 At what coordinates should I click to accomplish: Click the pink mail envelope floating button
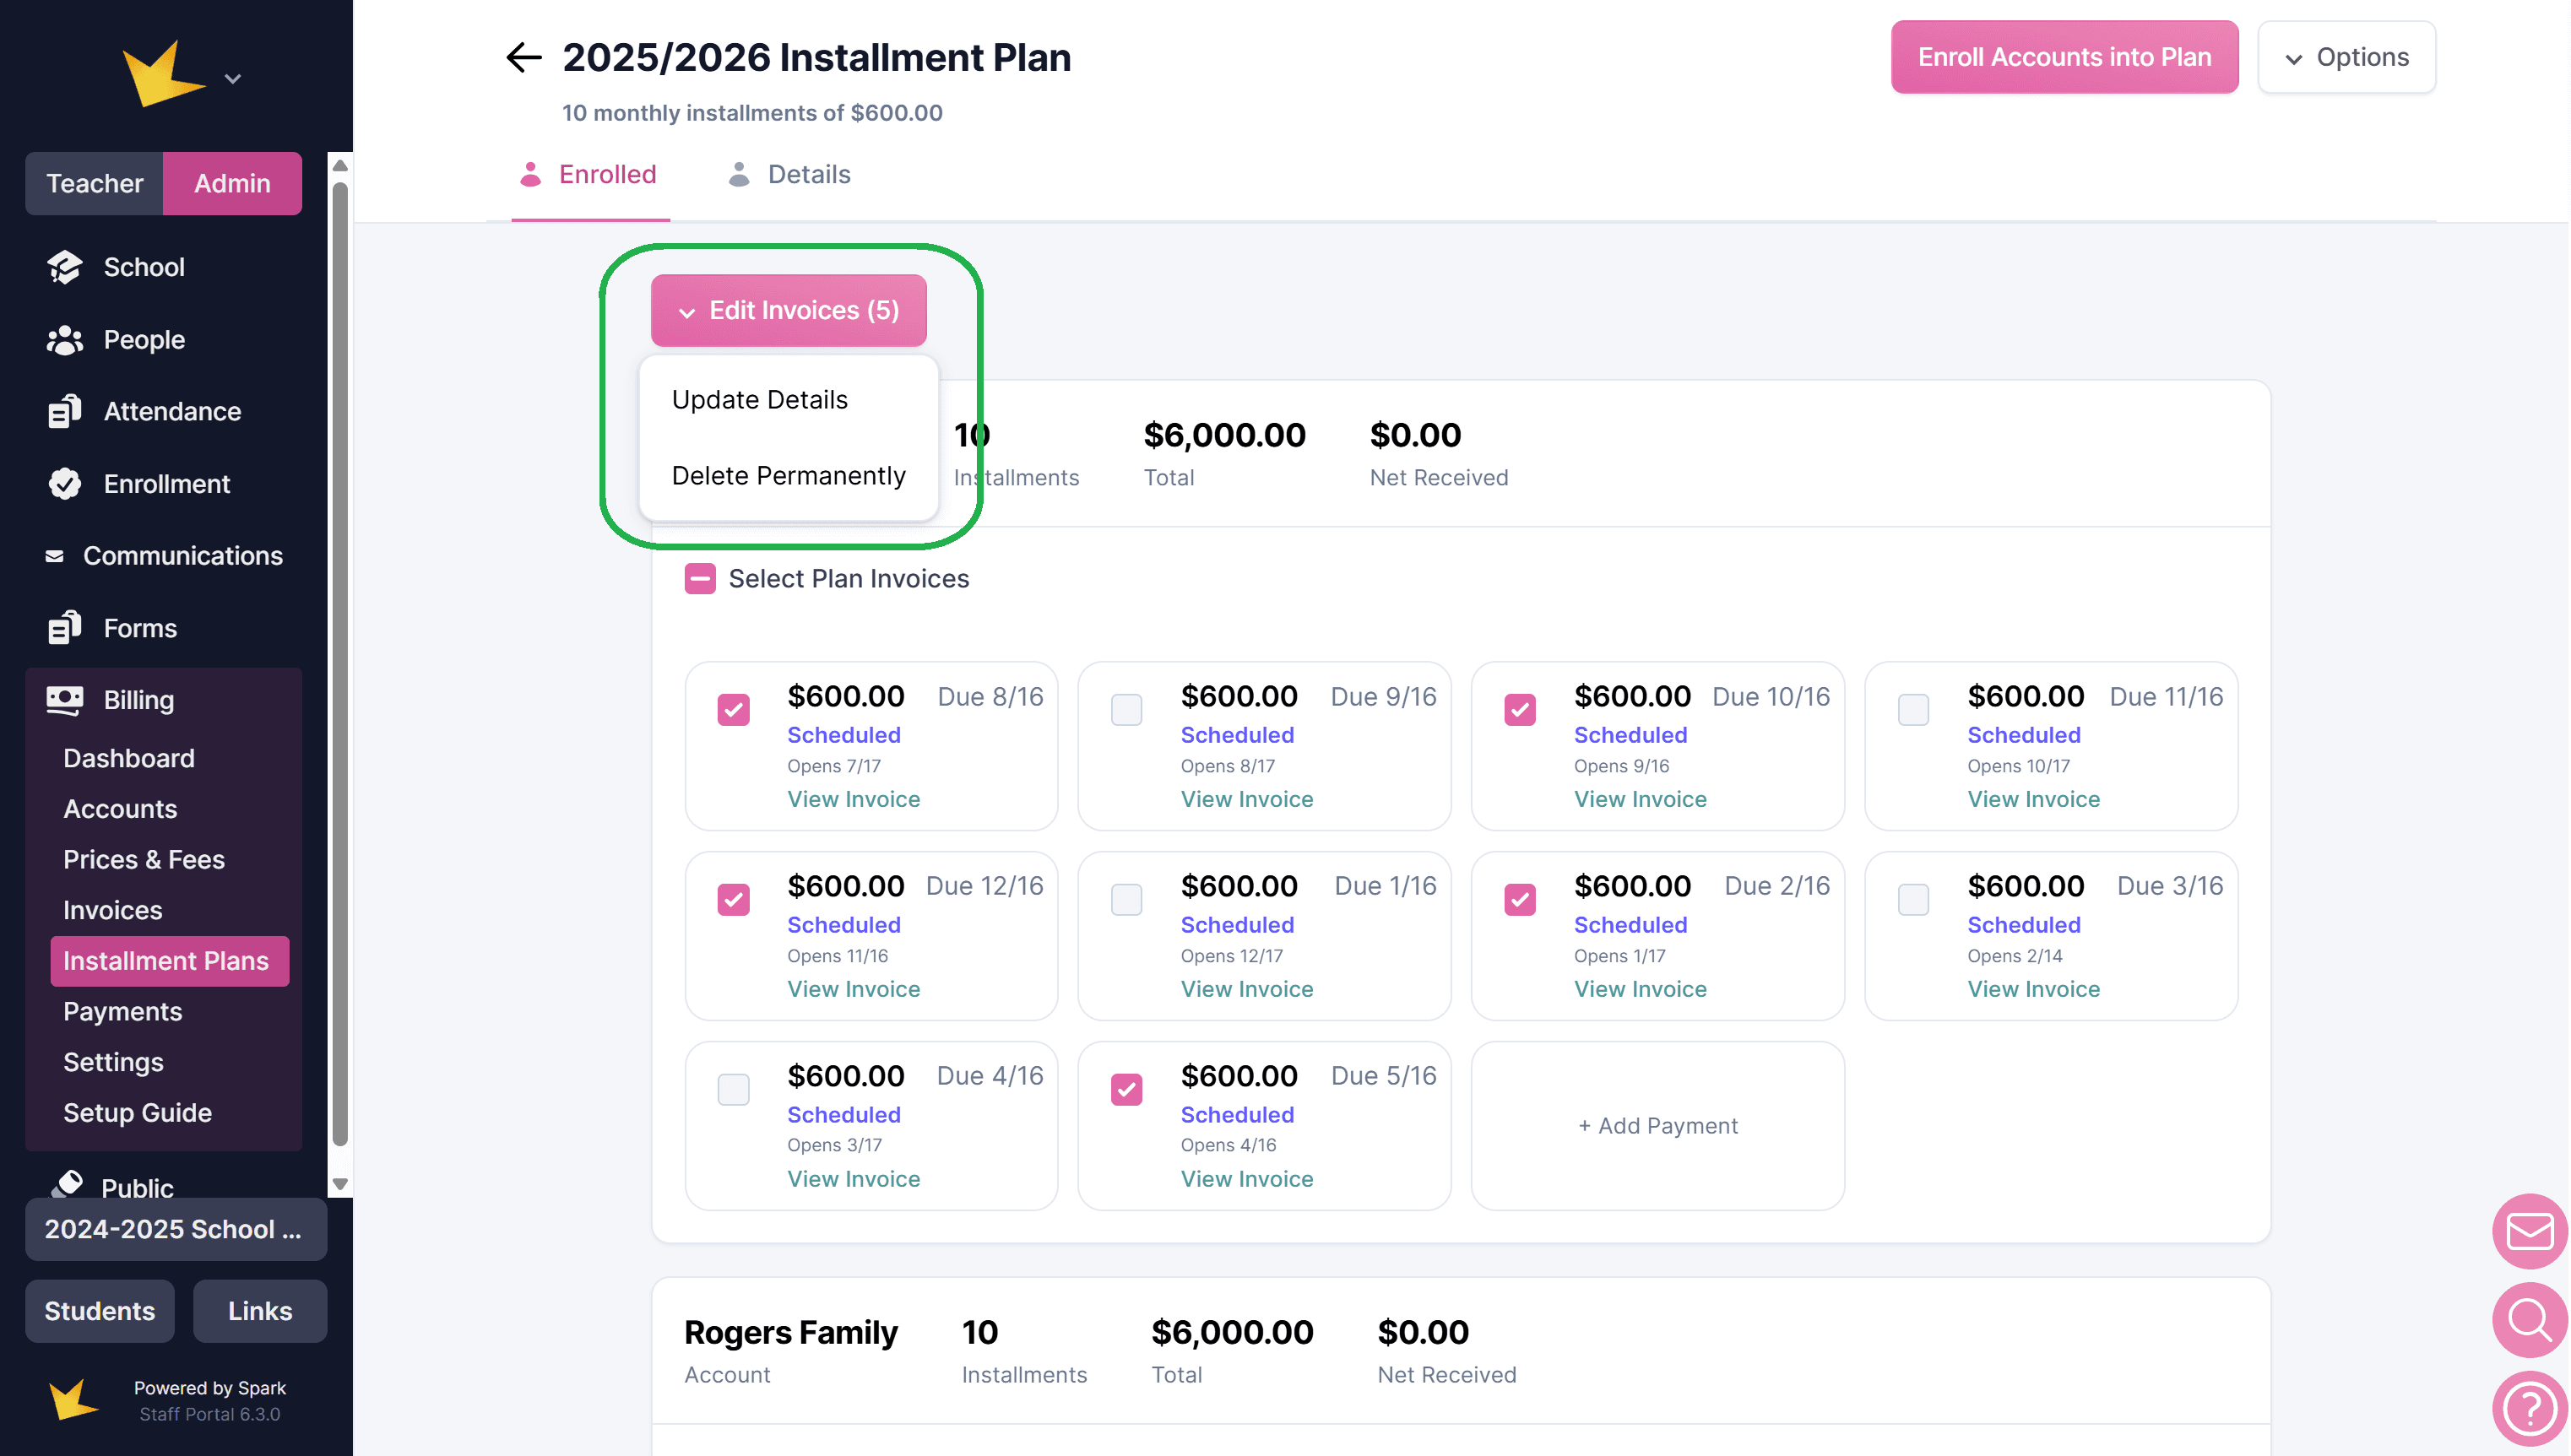tap(2529, 1231)
